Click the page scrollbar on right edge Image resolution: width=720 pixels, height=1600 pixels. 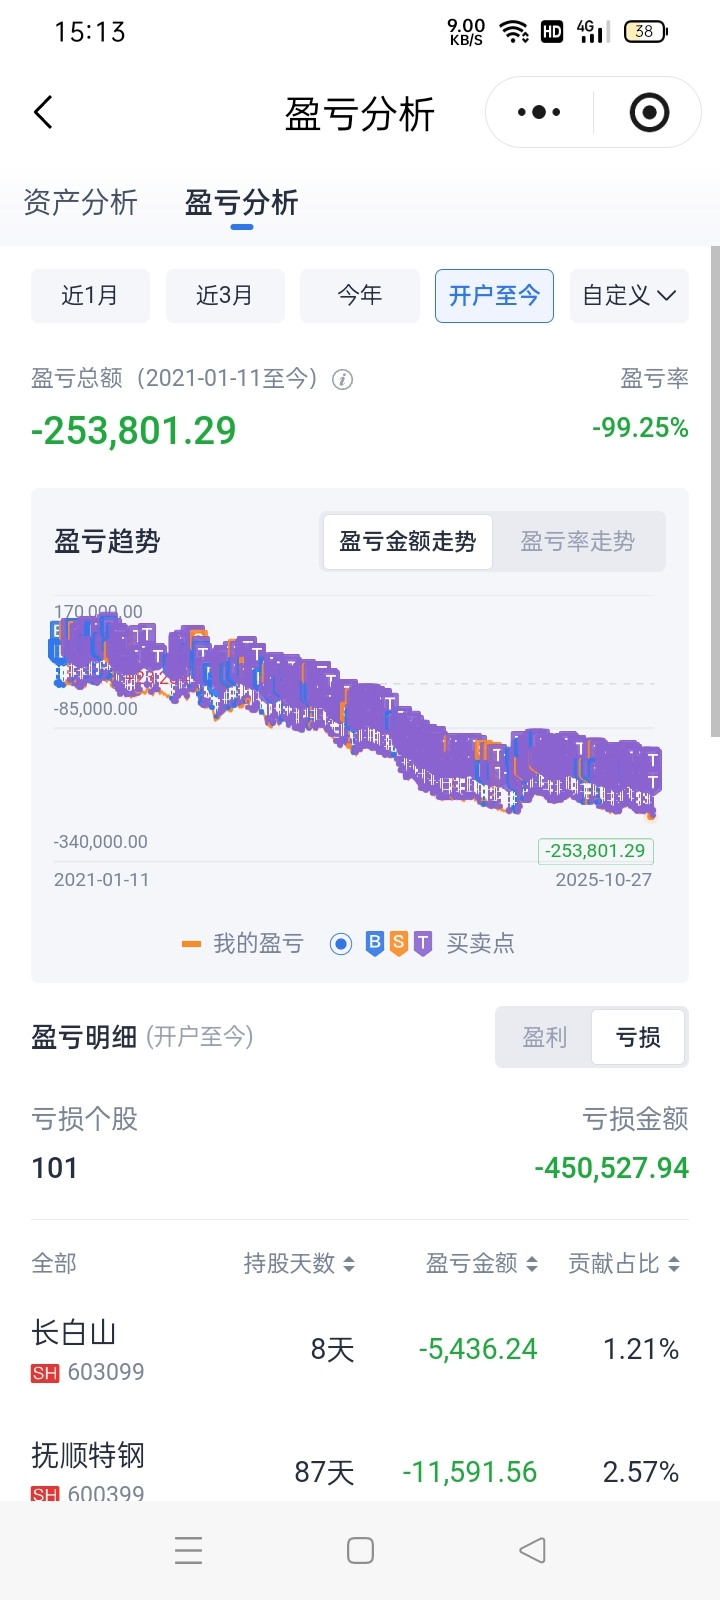point(714,490)
